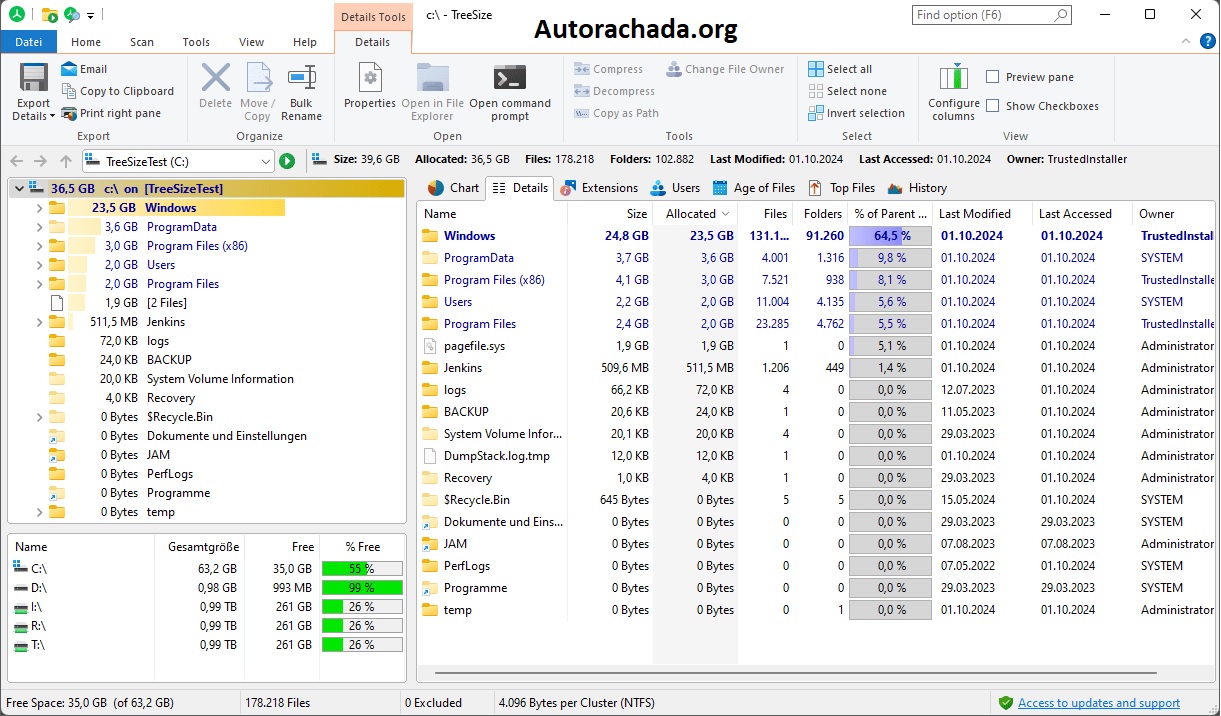Click Configure columns icon

coord(953,77)
